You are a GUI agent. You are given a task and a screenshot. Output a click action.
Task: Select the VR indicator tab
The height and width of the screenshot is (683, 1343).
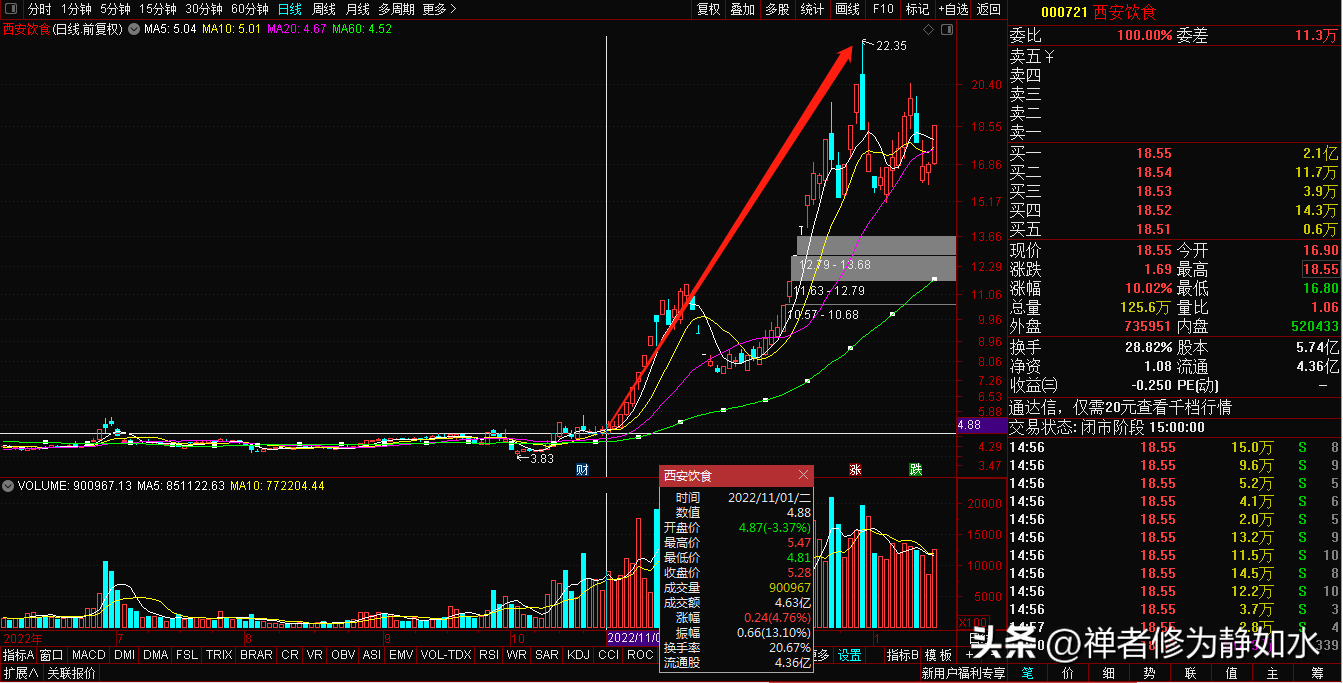(x=315, y=655)
